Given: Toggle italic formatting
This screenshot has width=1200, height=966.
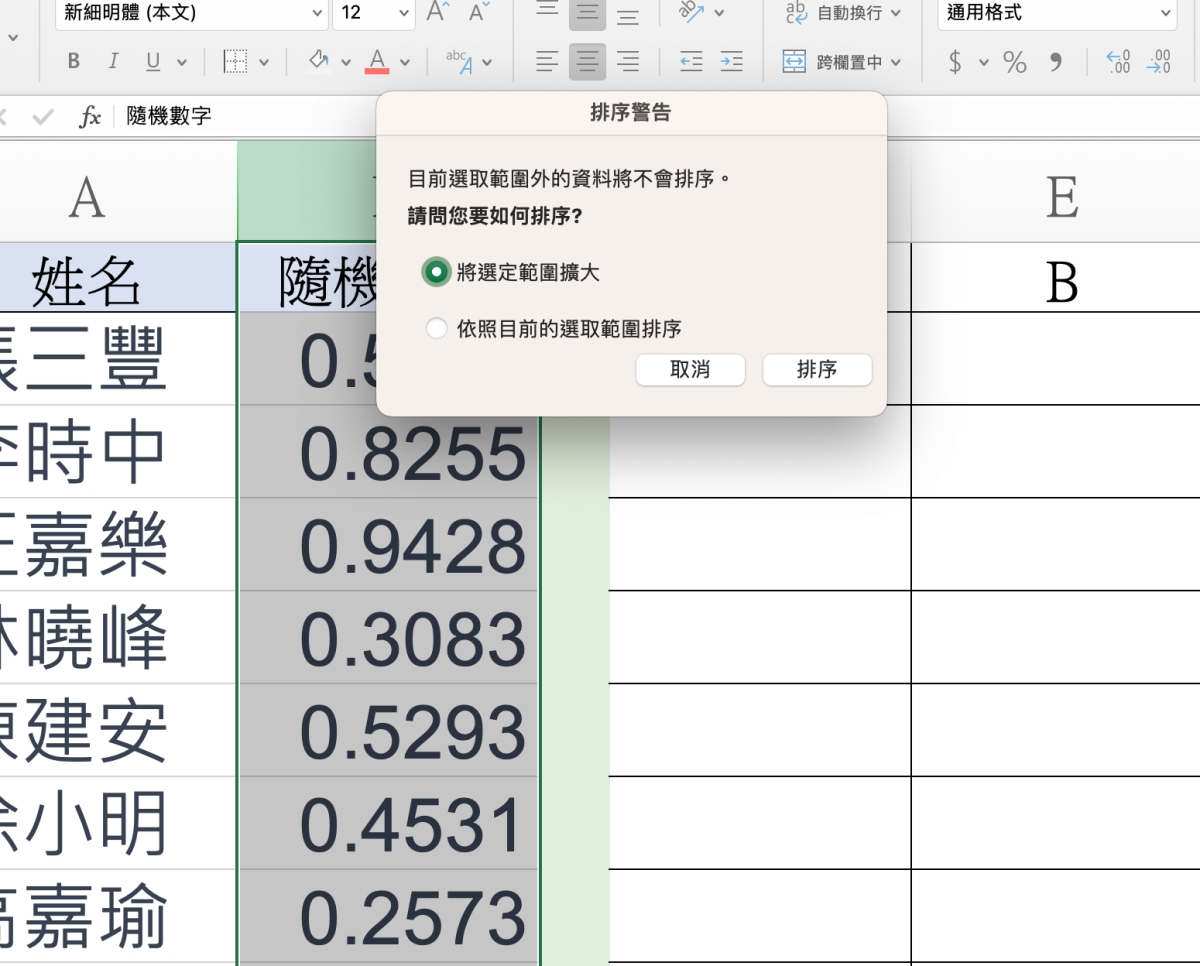Looking at the screenshot, I should pos(113,62).
